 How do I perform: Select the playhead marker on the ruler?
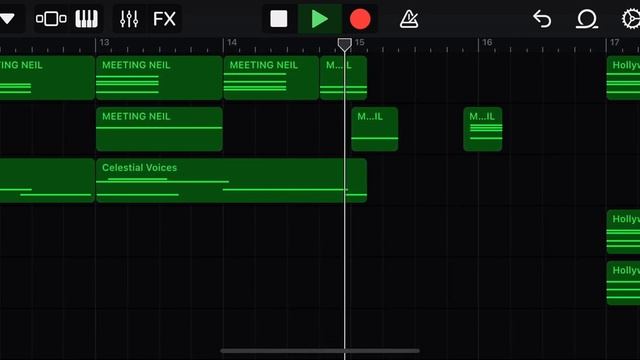[344, 44]
